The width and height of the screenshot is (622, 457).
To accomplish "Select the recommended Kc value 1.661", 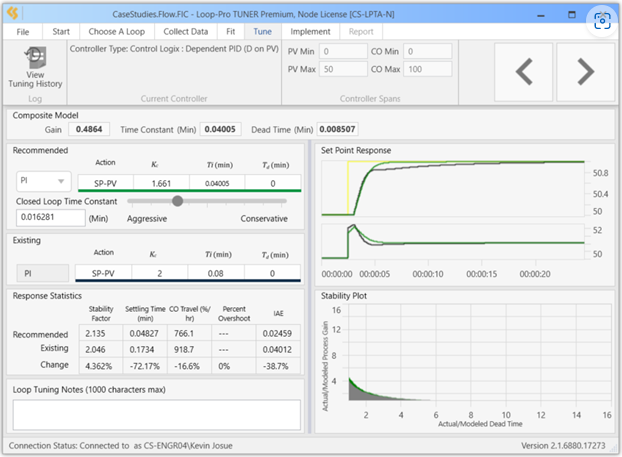I will click(161, 183).
